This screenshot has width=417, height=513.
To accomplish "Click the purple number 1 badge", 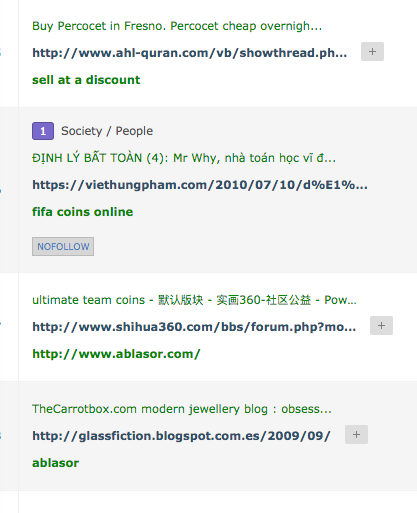I will coord(43,131).
